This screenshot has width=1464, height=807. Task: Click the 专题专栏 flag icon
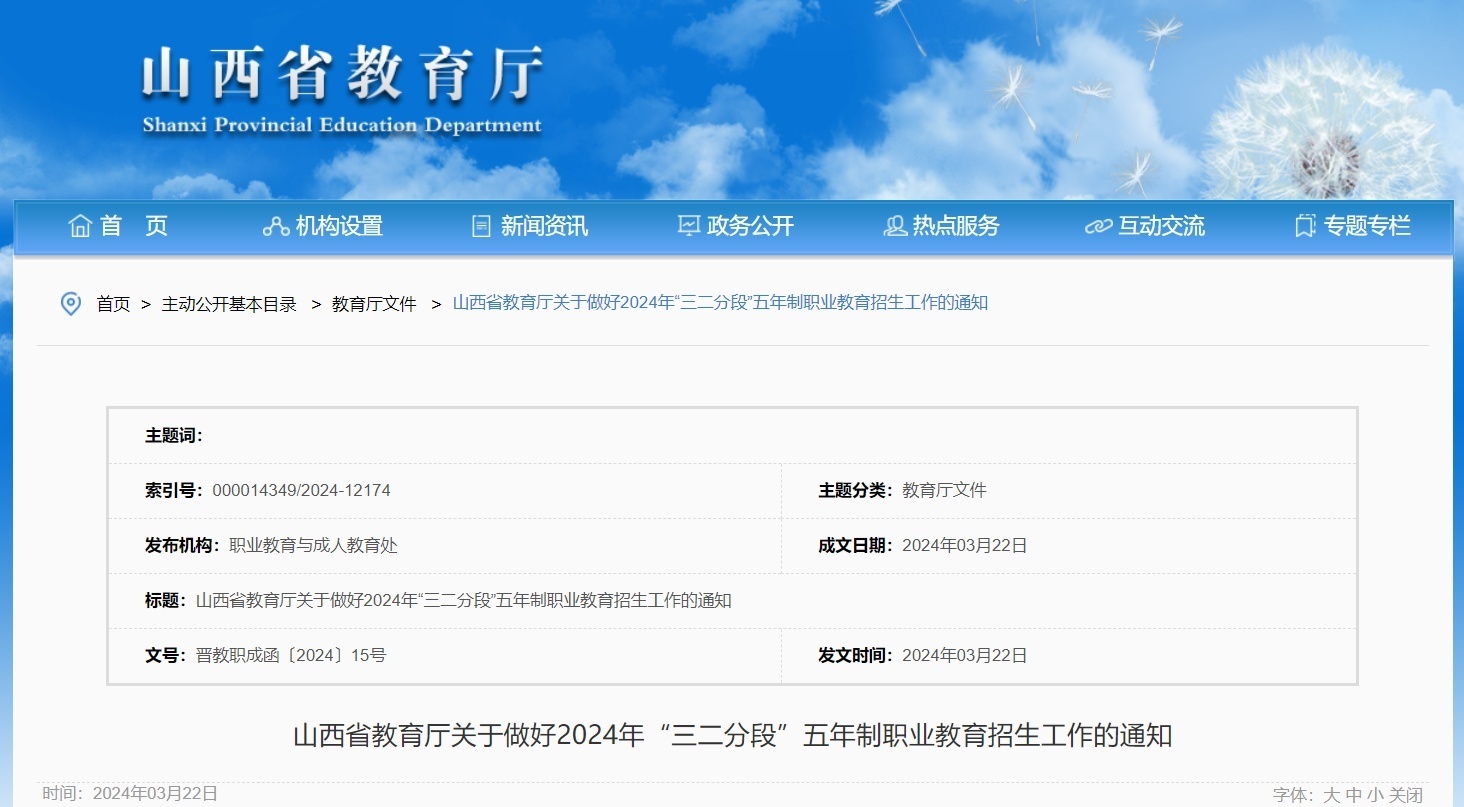(x=1304, y=227)
